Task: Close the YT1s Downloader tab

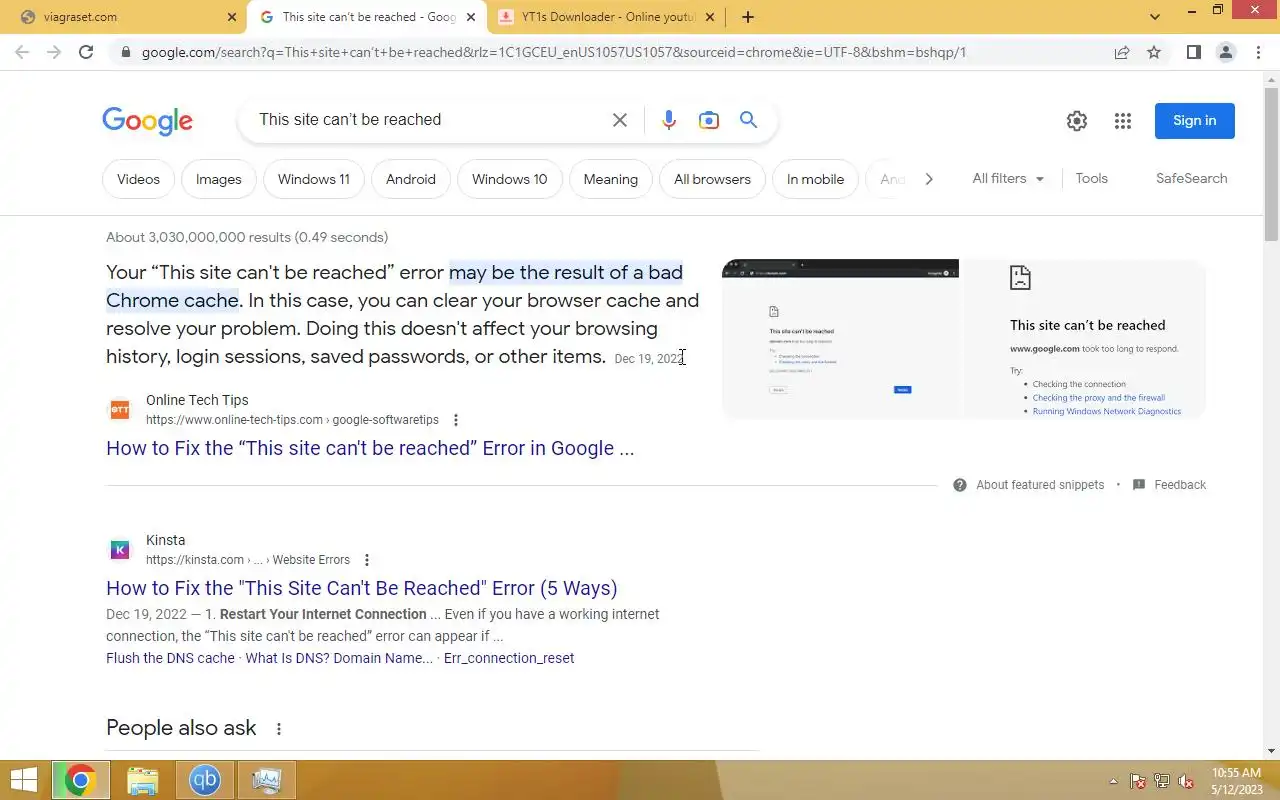Action: click(710, 17)
